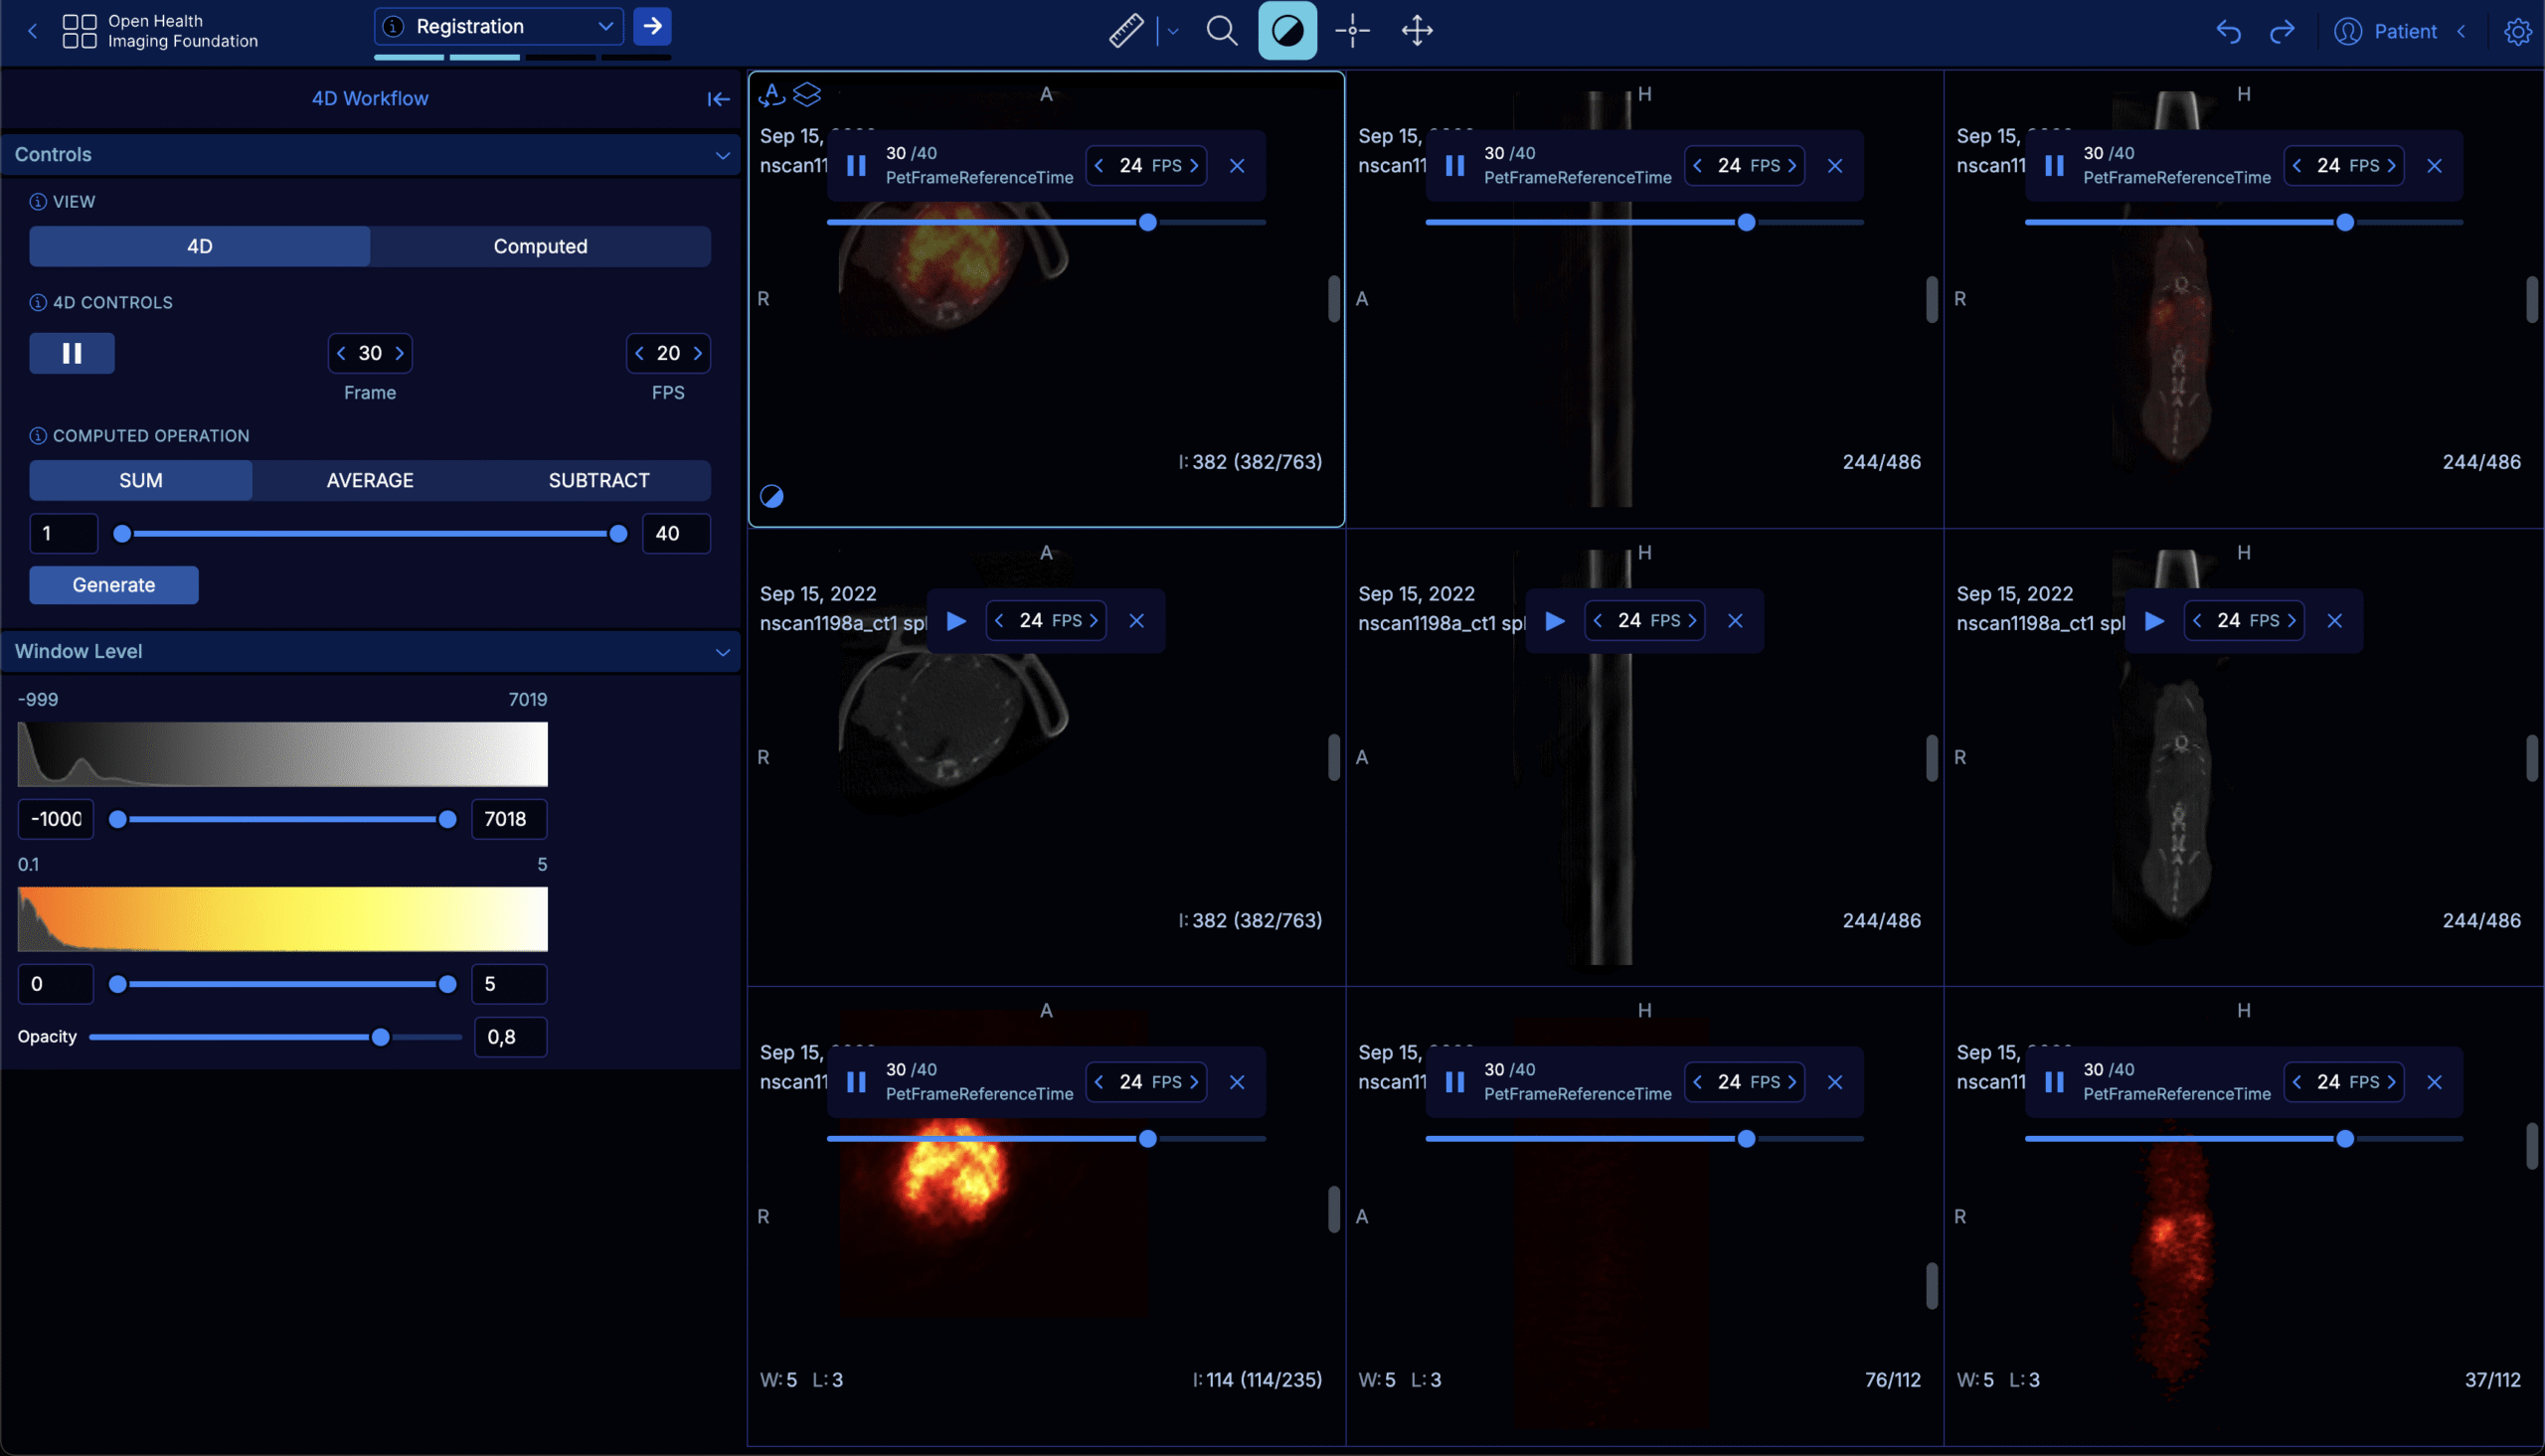Click the Generate button
2545x1456 pixels.
pos(113,585)
